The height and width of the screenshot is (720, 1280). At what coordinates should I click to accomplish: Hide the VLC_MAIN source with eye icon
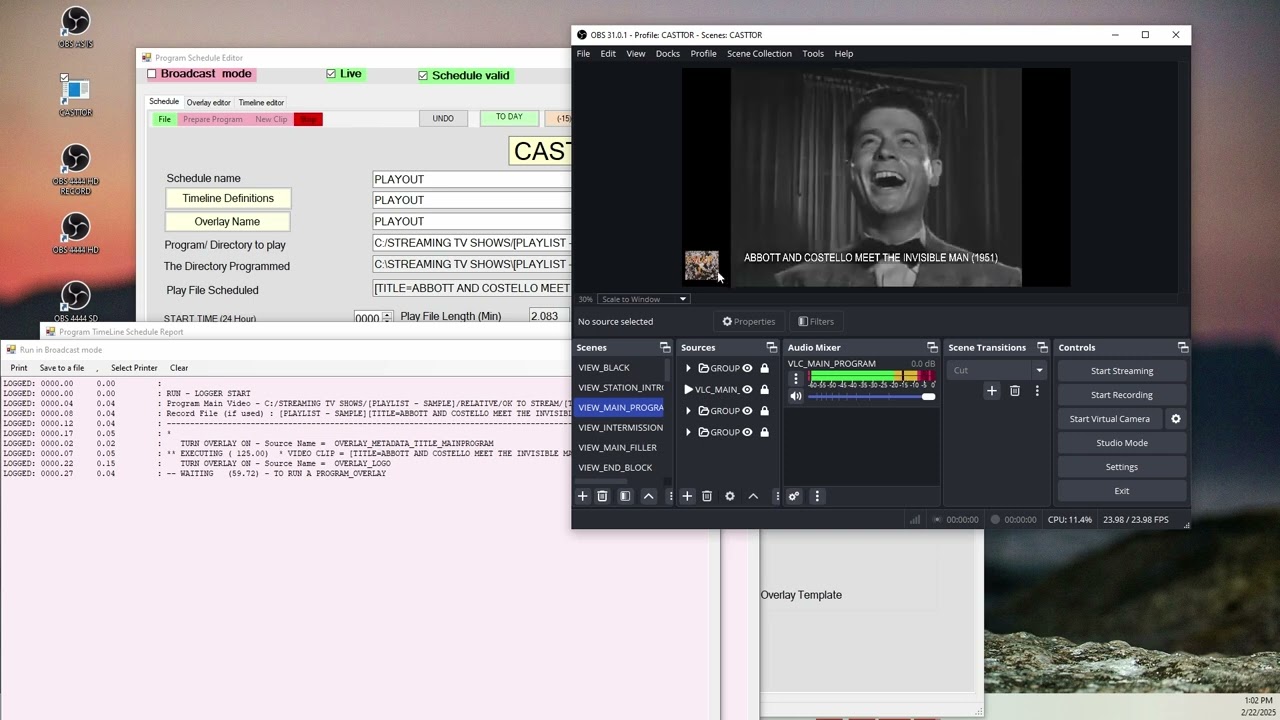[747, 390]
